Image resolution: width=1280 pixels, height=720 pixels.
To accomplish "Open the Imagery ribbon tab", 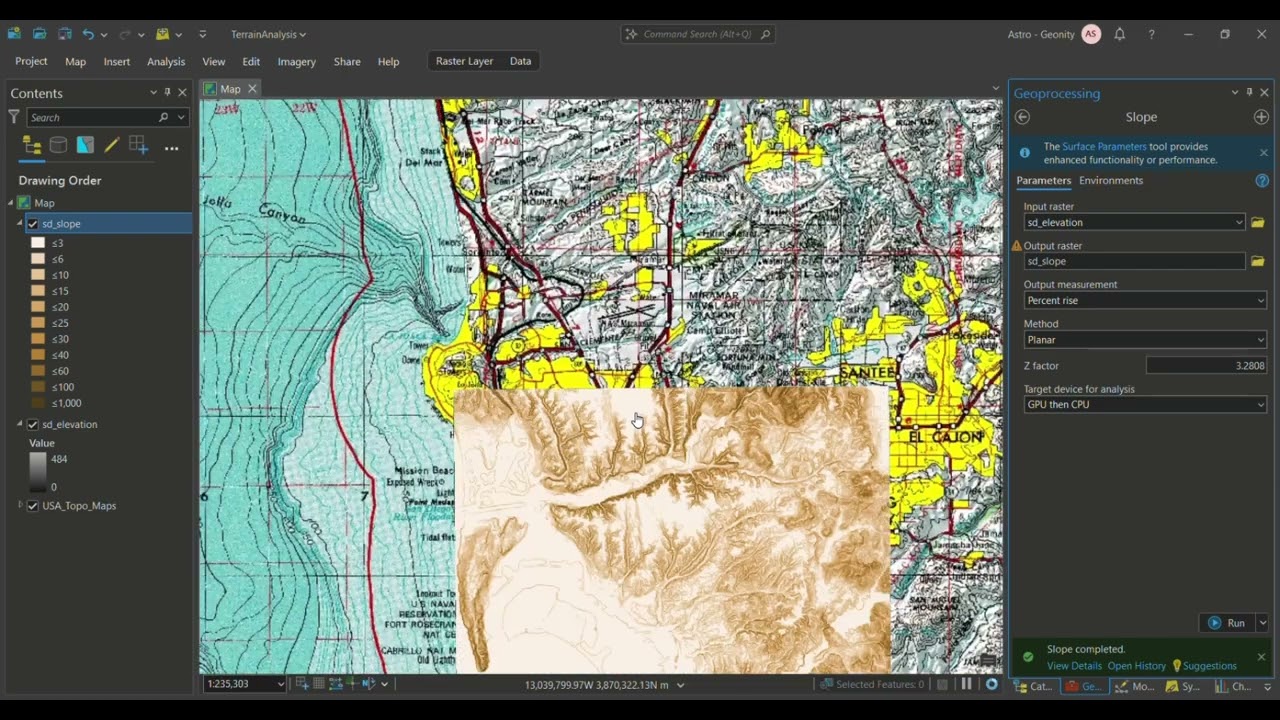I will pyautogui.click(x=296, y=61).
